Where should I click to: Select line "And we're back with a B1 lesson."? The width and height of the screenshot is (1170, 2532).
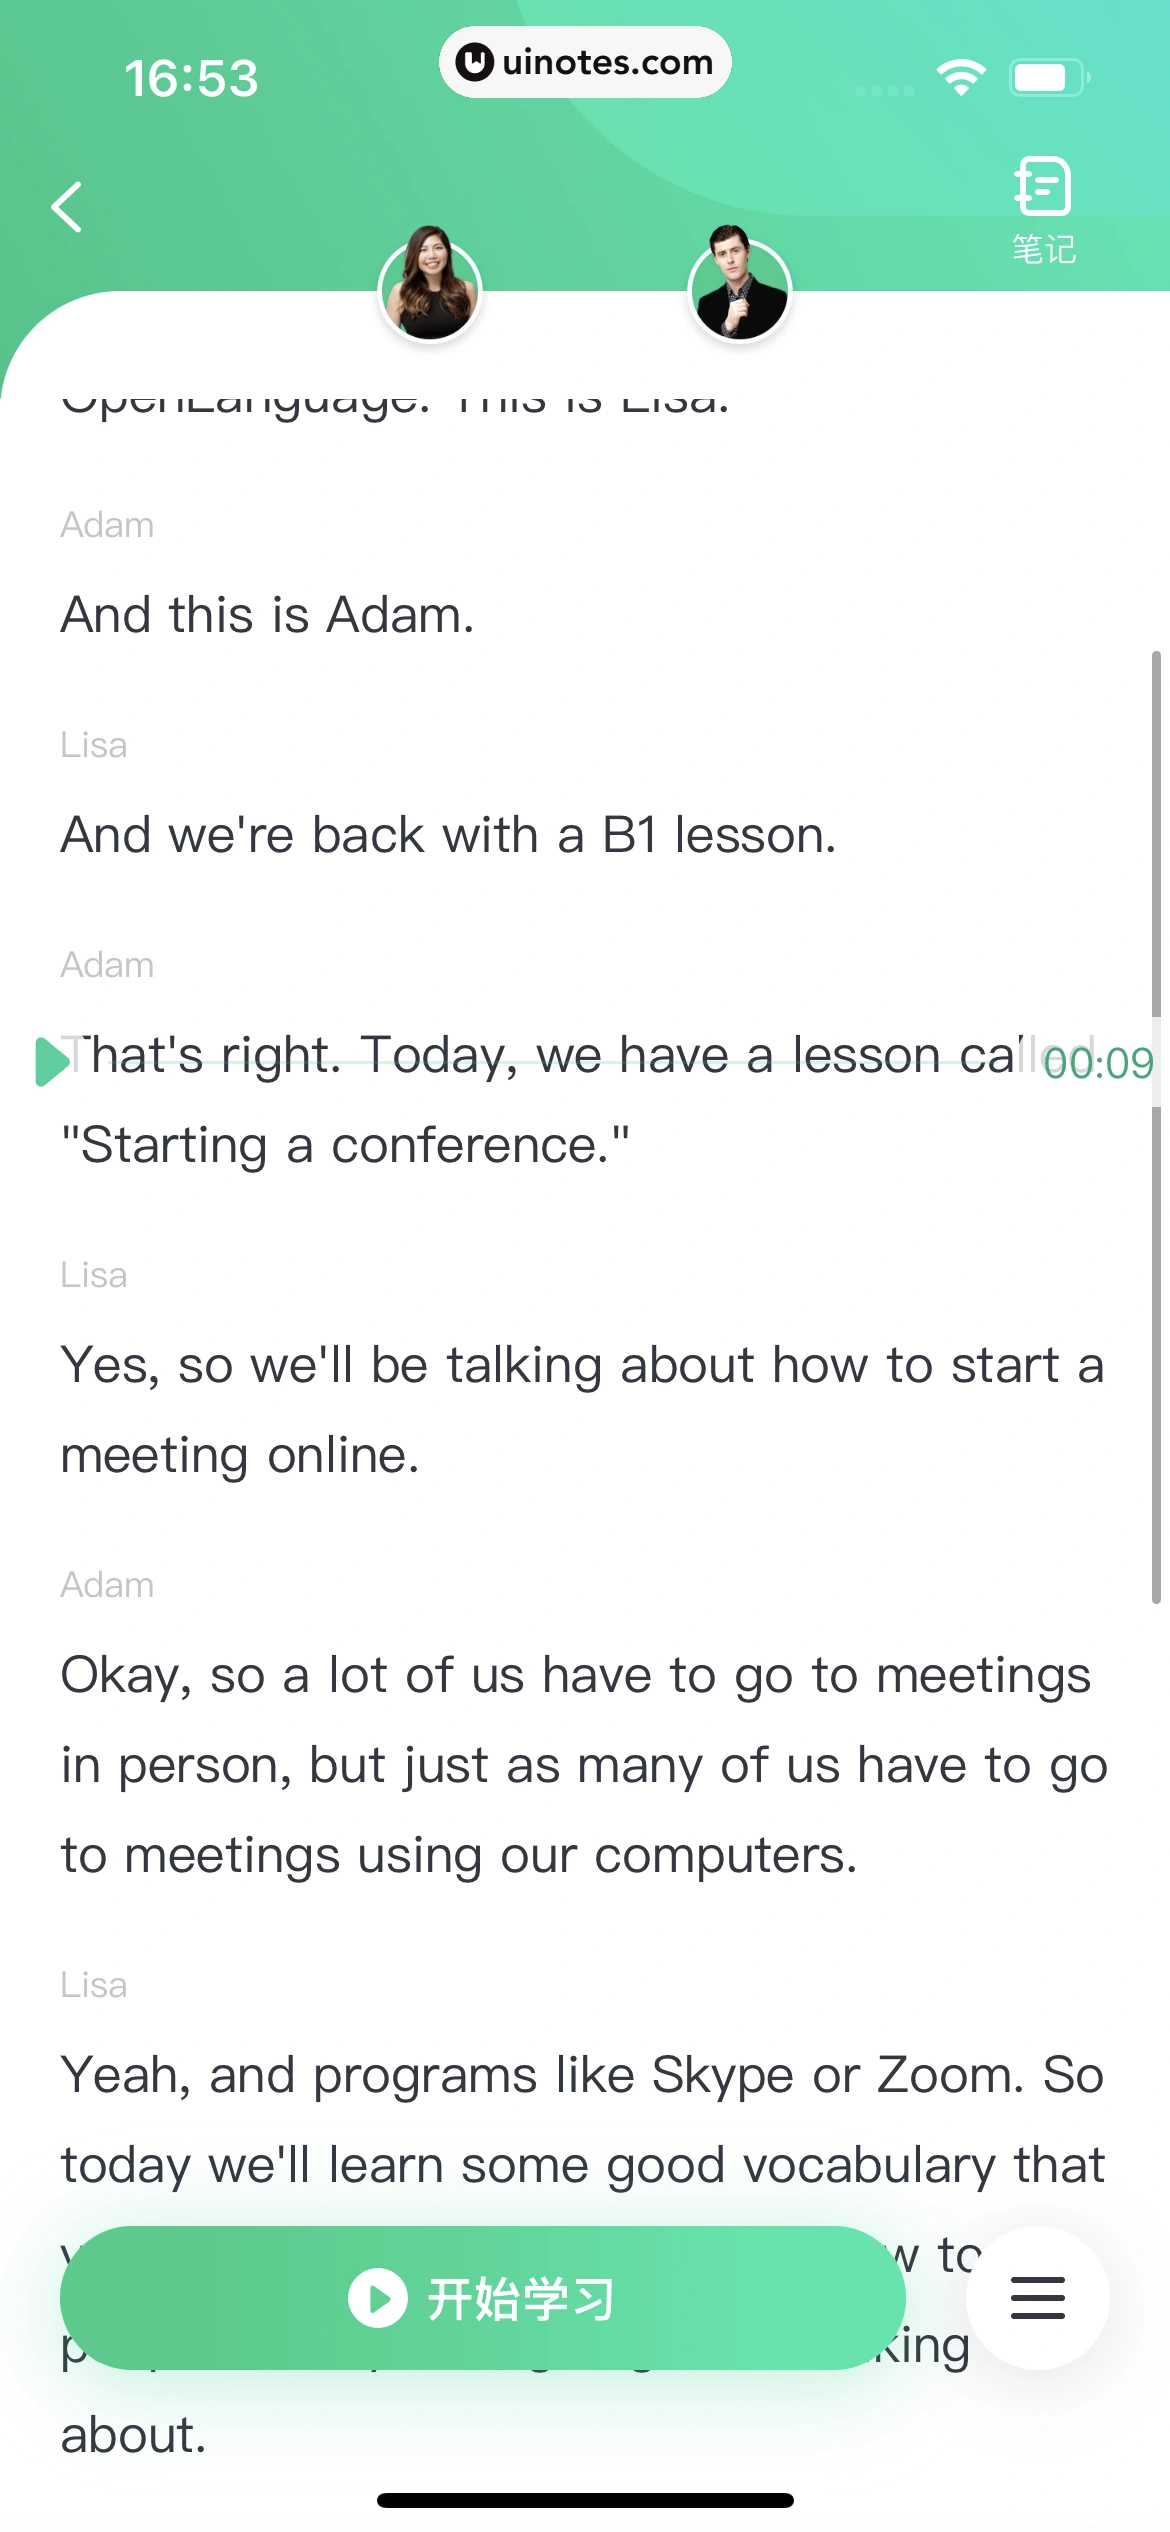click(448, 834)
